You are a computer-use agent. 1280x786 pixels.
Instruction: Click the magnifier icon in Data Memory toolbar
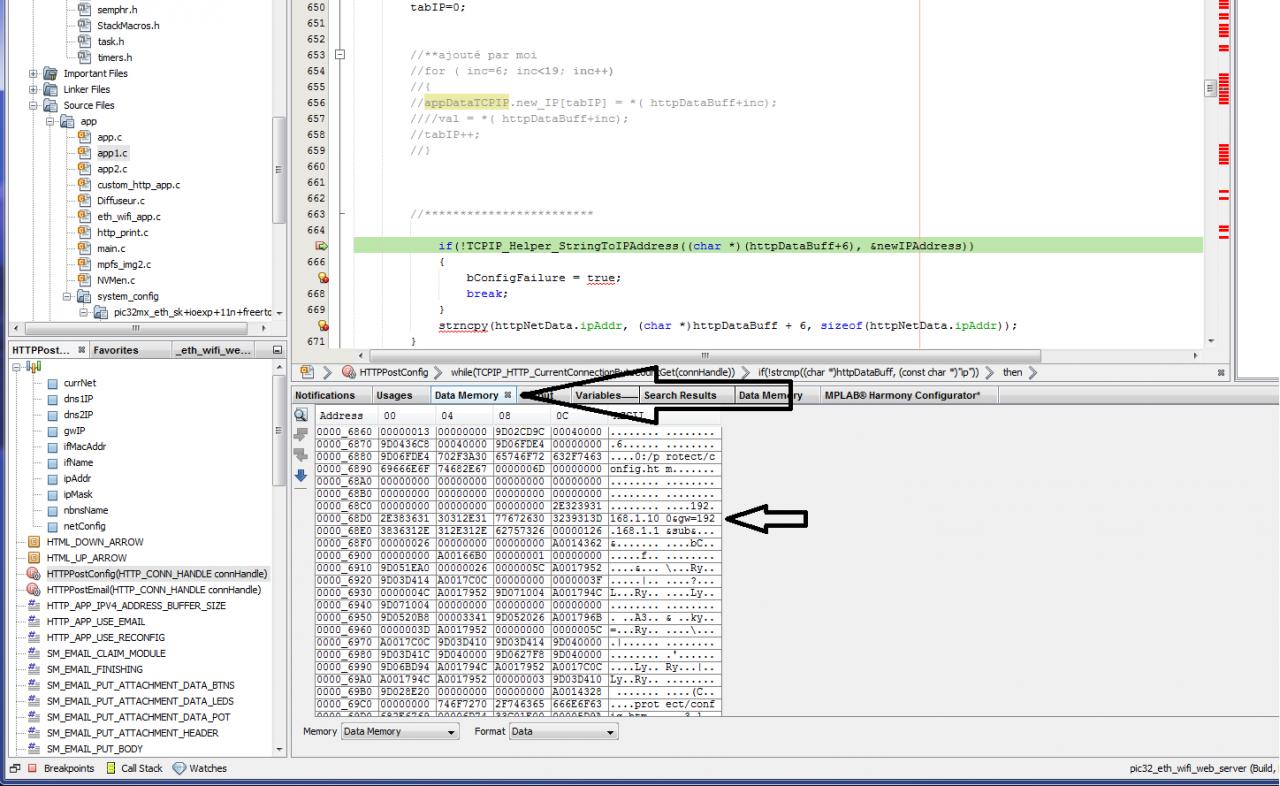coord(300,415)
